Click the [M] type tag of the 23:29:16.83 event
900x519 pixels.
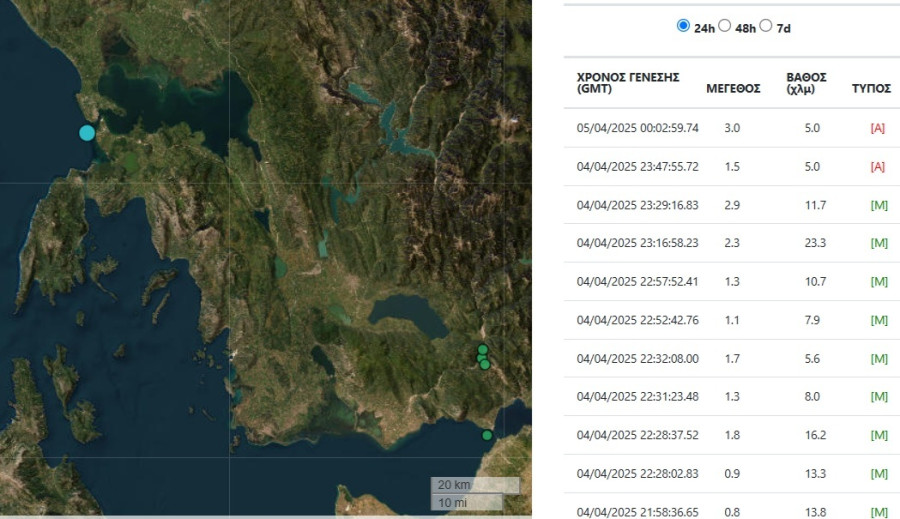click(x=879, y=205)
